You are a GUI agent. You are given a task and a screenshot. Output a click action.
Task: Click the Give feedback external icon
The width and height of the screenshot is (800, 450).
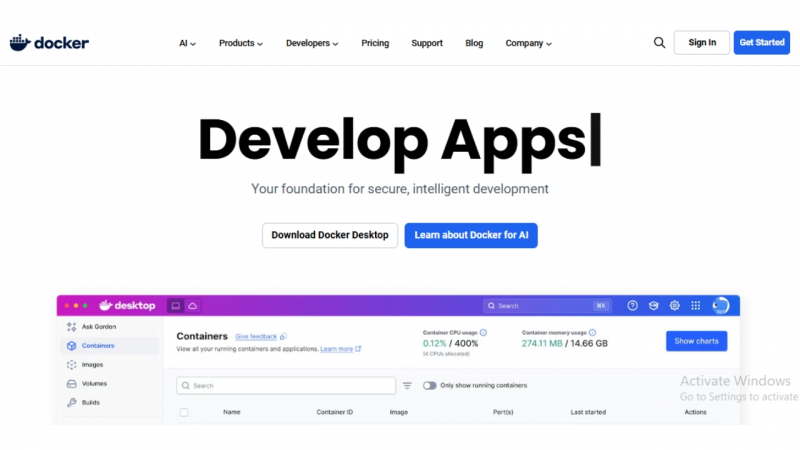click(x=283, y=336)
